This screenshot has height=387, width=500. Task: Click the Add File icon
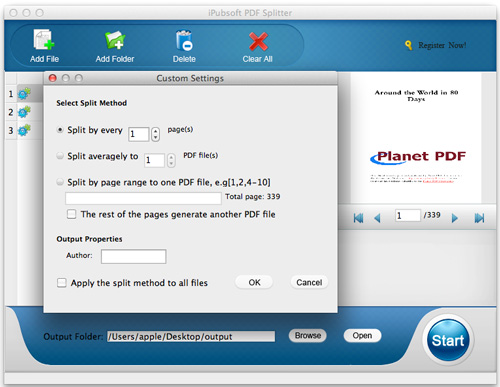[x=44, y=40]
